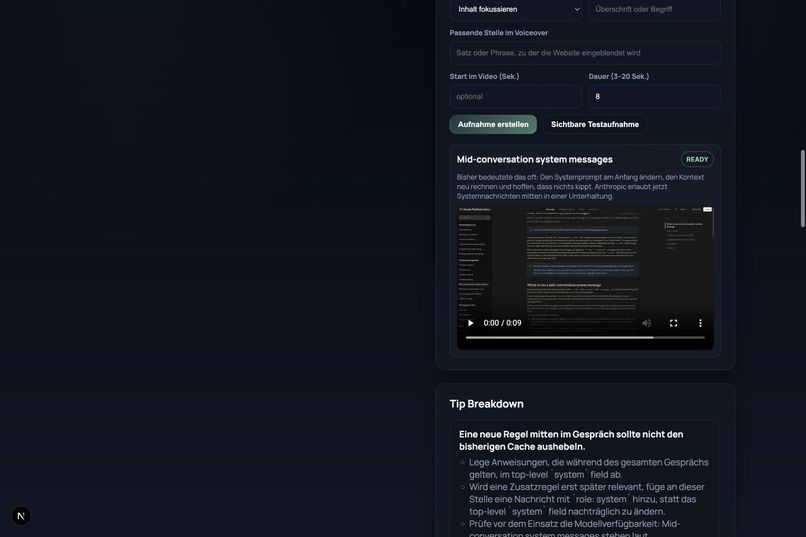Click the video progress seek bar
Image resolution: width=806 pixels, height=537 pixels.
(x=585, y=338)
